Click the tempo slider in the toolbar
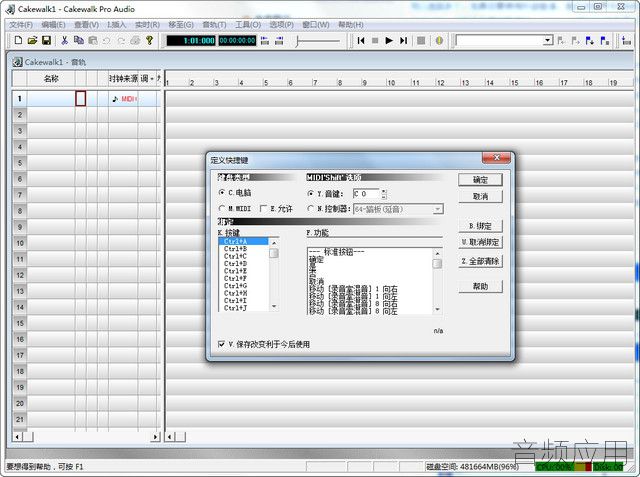640x477 pixels. tap(318, 41)
